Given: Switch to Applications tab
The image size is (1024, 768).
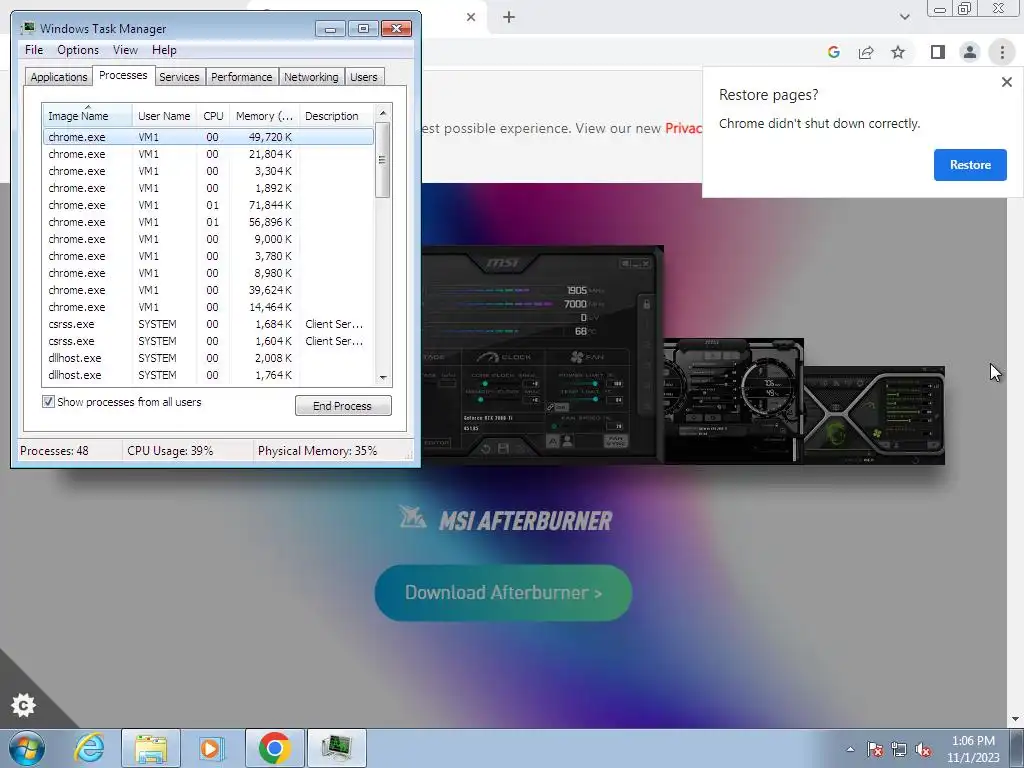Looking at the screenshot, I should (x=59, y=77).
